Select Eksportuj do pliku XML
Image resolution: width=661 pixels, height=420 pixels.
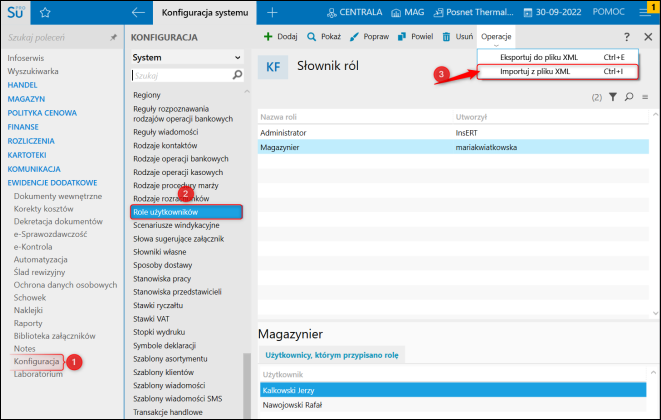coord(558,57)
